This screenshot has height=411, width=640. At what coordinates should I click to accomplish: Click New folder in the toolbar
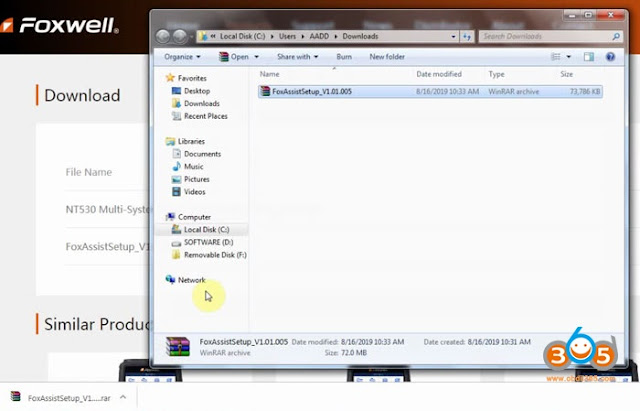coord(387,57)
